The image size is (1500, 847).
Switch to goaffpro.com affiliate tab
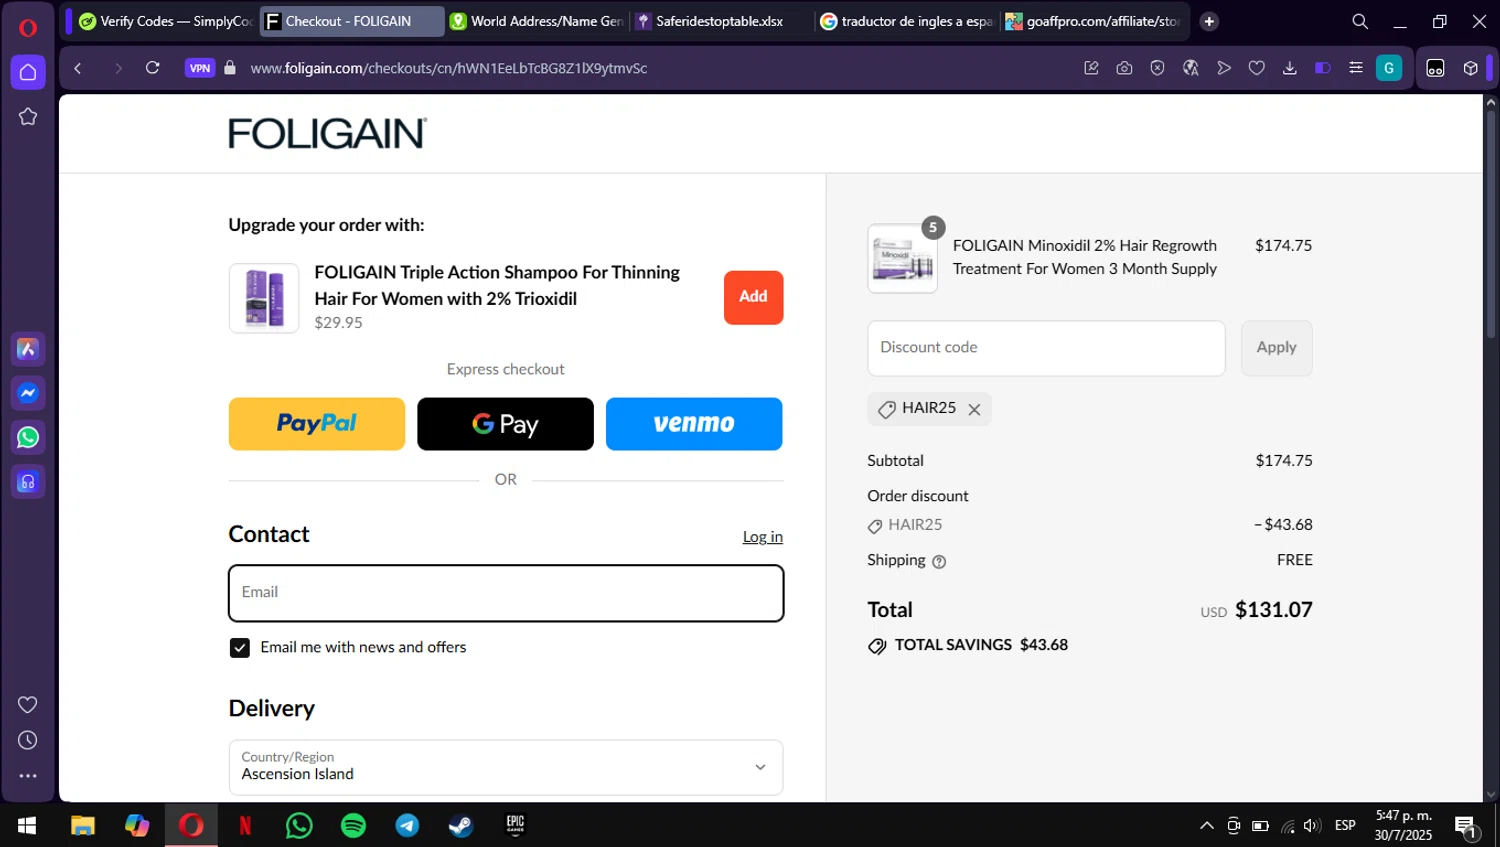click(x=1093, y=21)
